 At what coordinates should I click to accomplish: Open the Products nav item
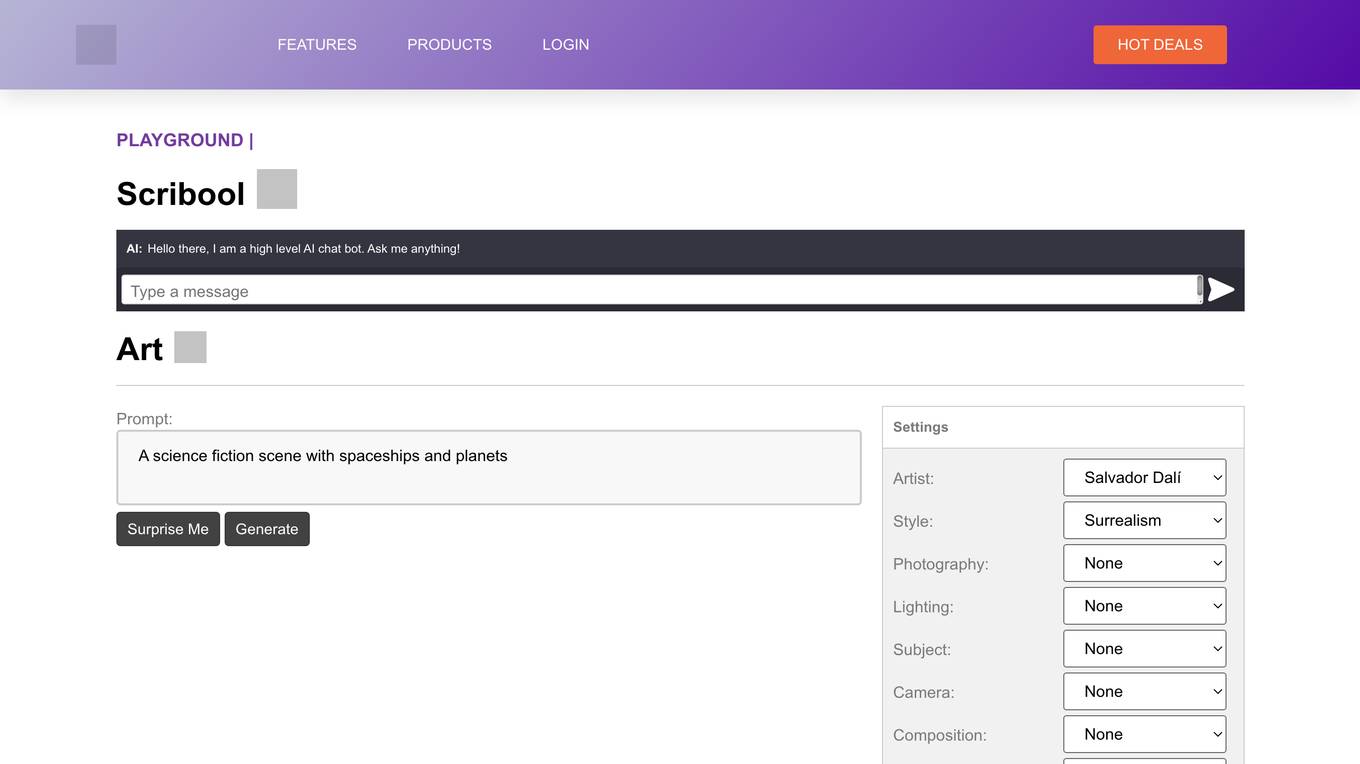click(449, 45)
